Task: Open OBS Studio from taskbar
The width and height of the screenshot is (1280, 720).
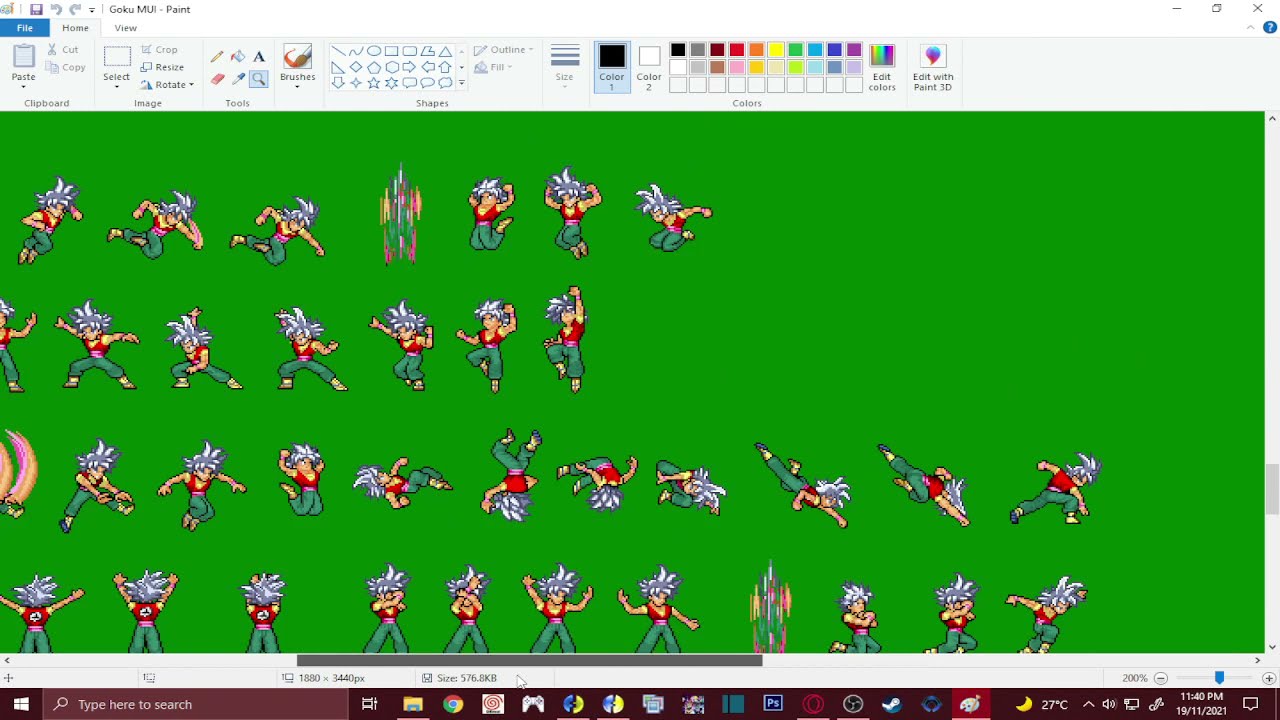Action: point(852,704)
